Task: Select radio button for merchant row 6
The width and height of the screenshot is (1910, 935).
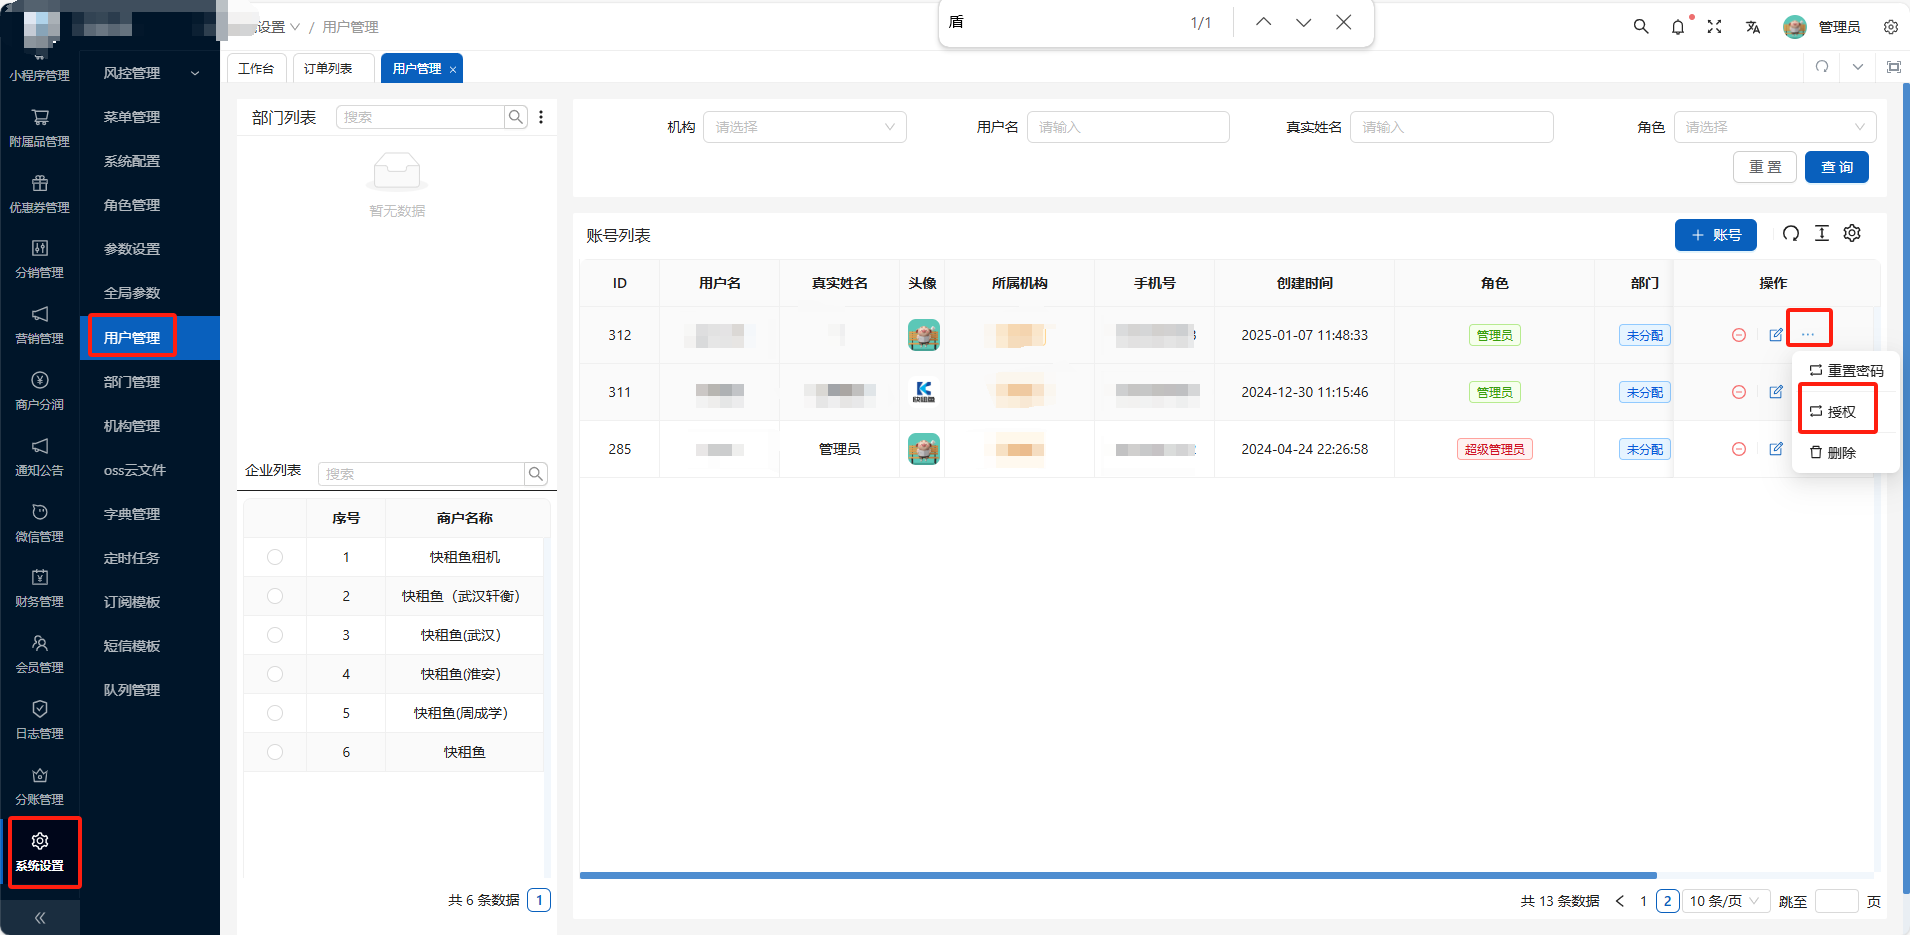Action: (275, 752)
